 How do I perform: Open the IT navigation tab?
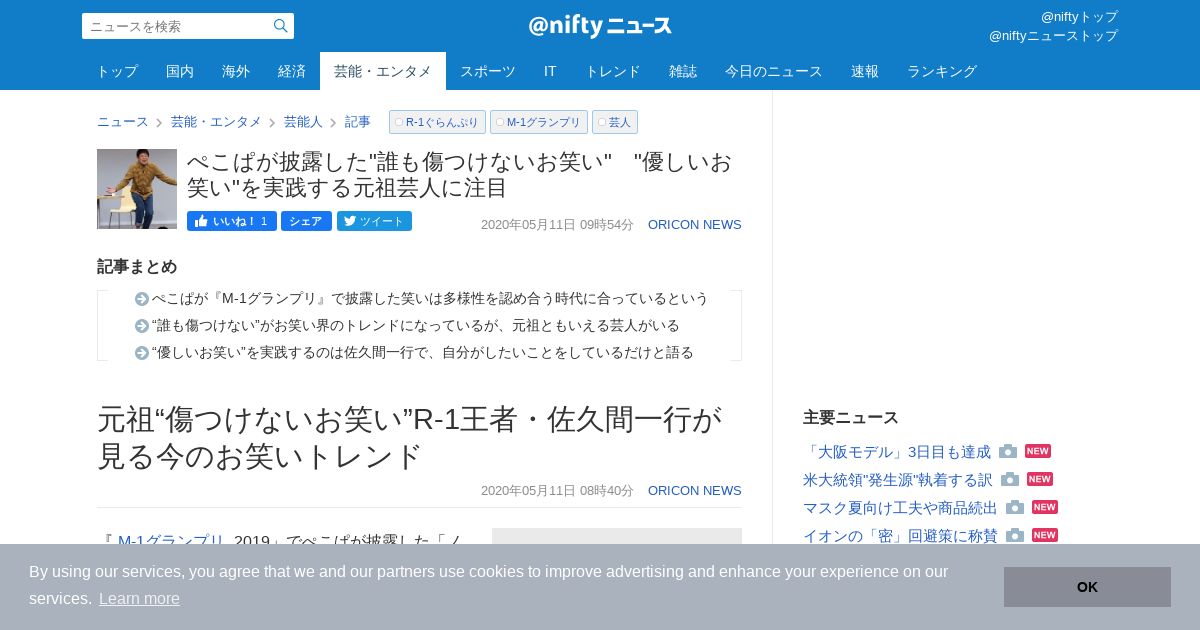(x=550, y=71)
